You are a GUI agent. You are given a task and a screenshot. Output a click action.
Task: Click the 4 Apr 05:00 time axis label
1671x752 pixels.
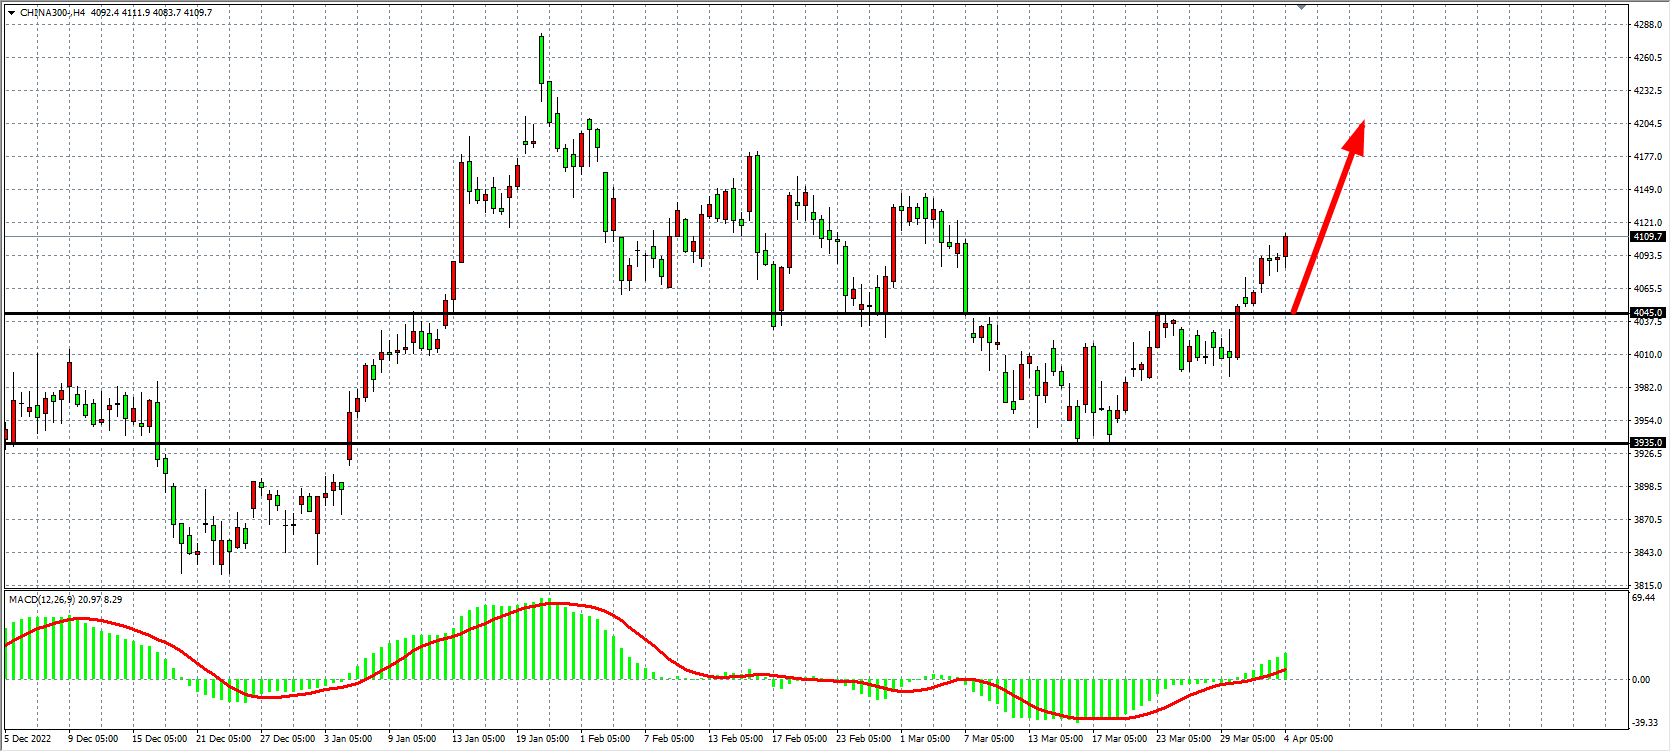[x=1308, y=739]
